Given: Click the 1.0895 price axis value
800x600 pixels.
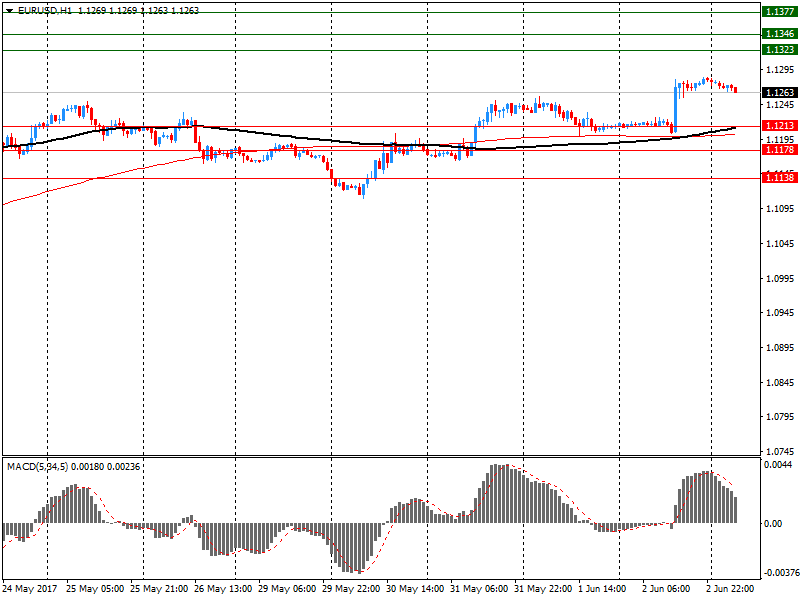Looking at the screenshot, I should [780, 348].
